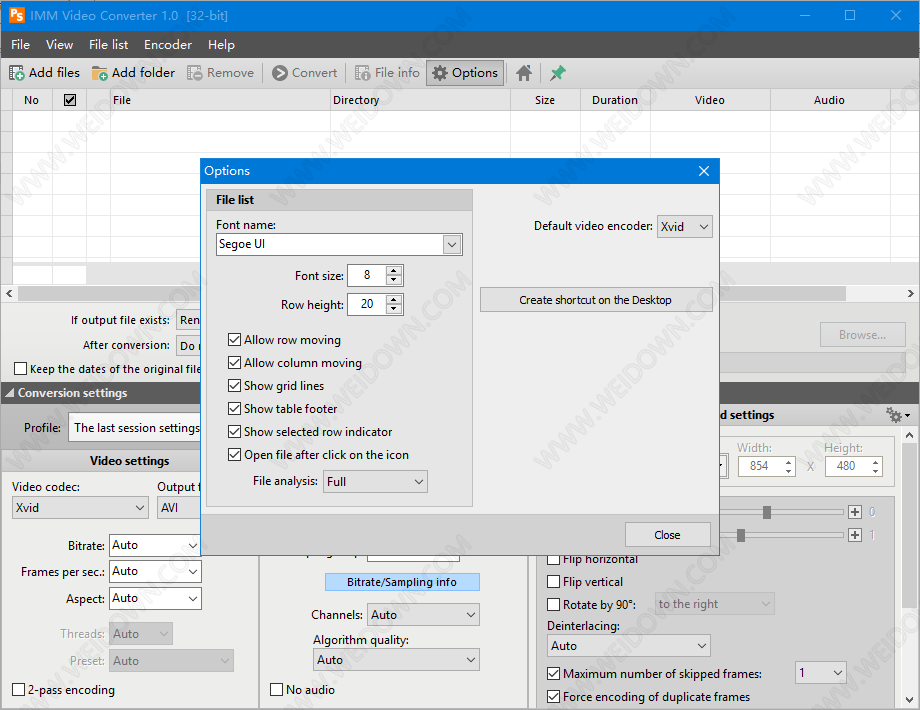Collapse the Conversion settings section
Screen dimensions: 920x710
pyautogui.click(x=10, y=393)
